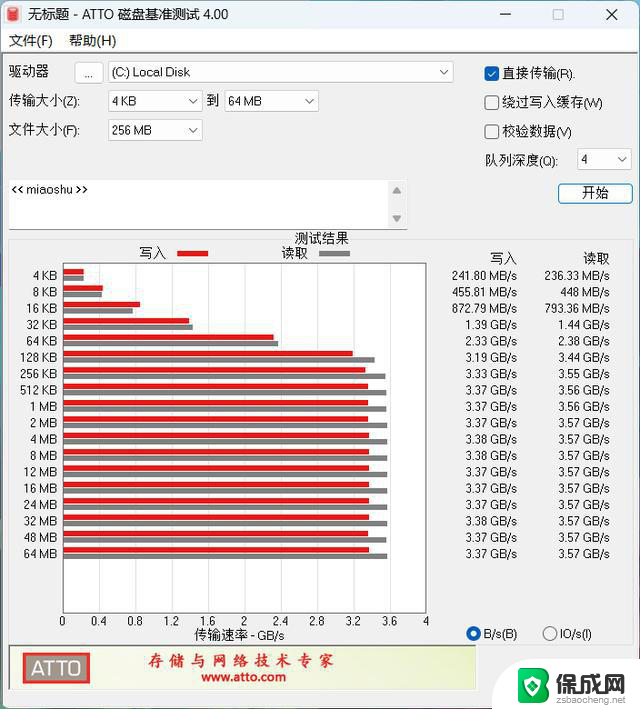
Task: Click the ATTO app icon in title bar
Action: click(x=13, y=14)
